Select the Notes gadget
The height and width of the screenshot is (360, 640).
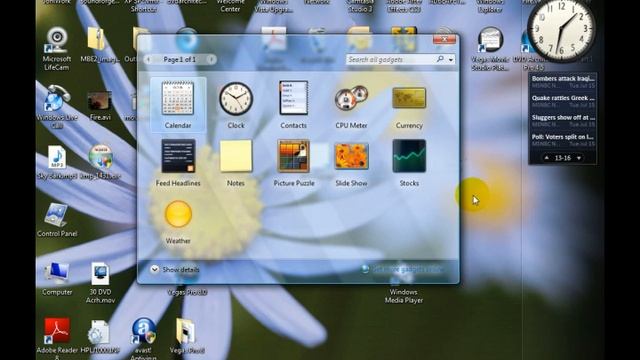(236, 162)
